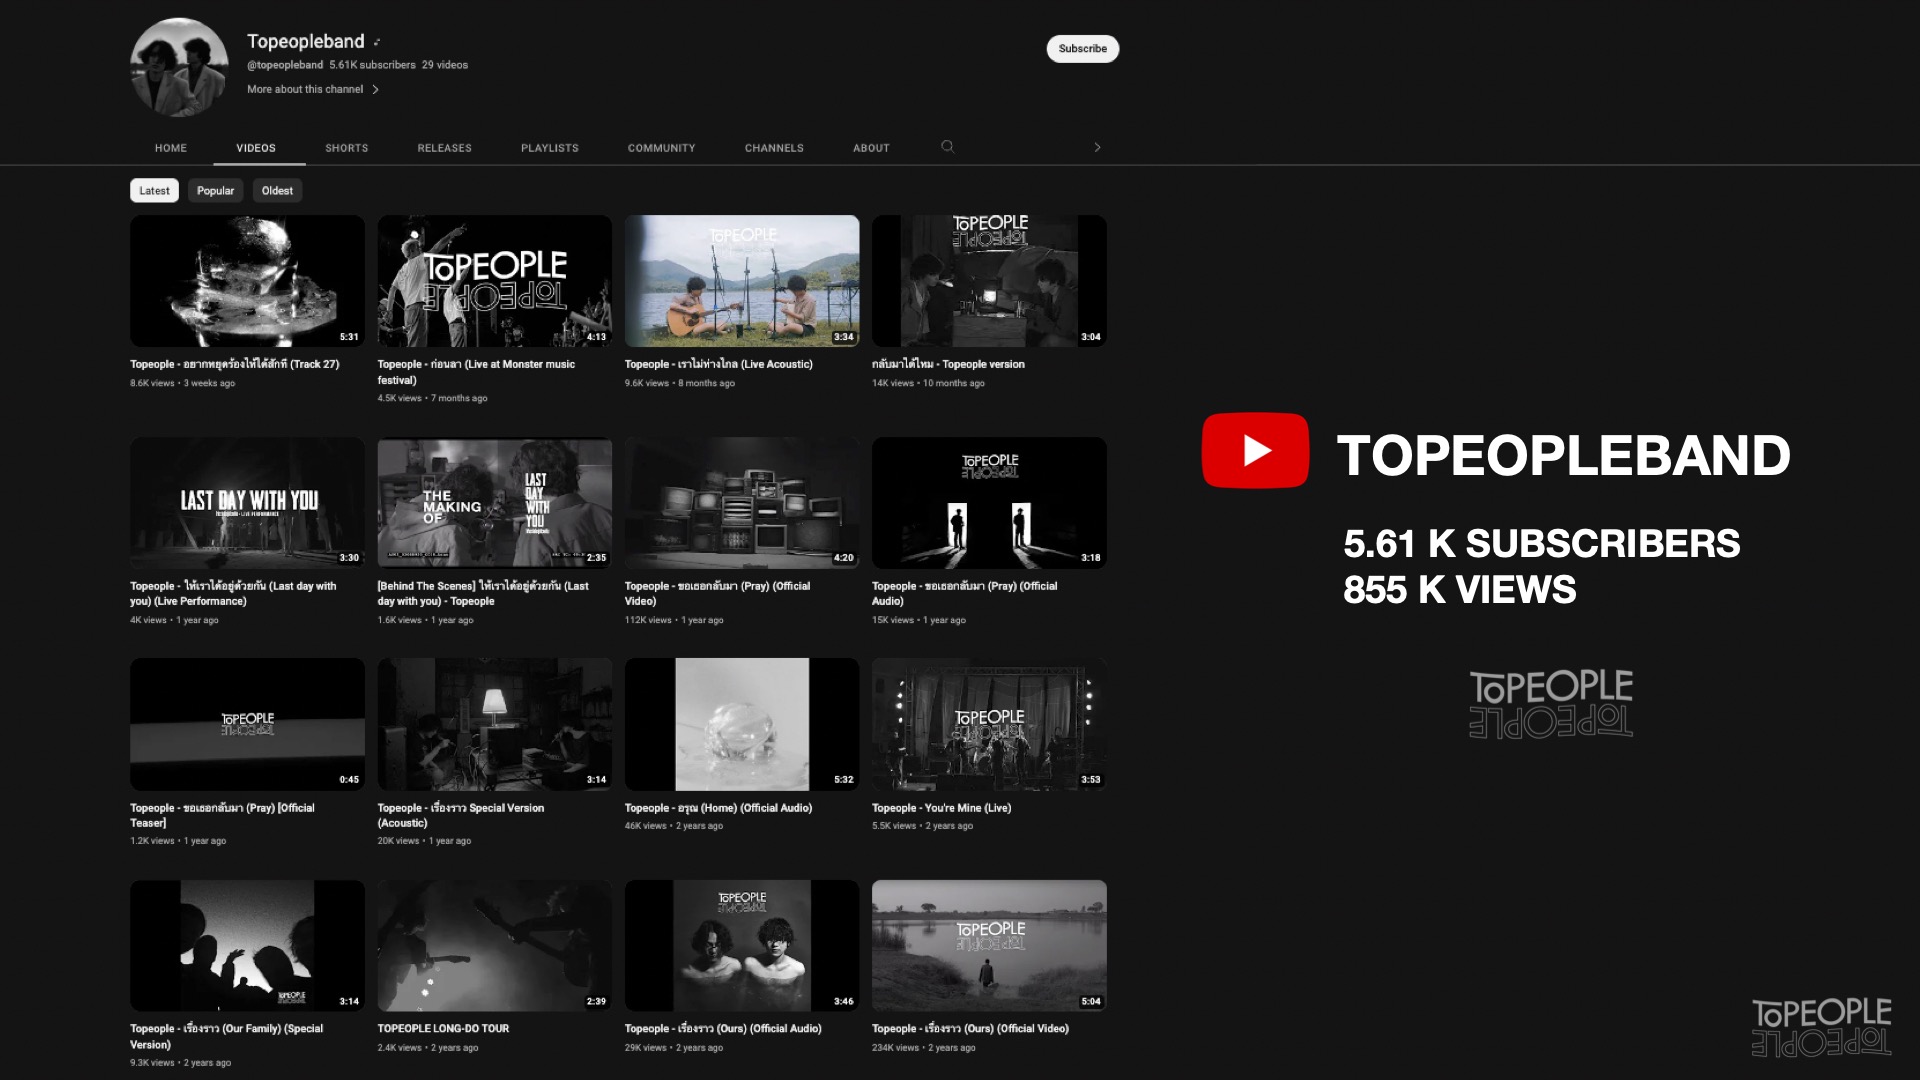Open Ours Official Audio thumbnail

tap(742, 946)
